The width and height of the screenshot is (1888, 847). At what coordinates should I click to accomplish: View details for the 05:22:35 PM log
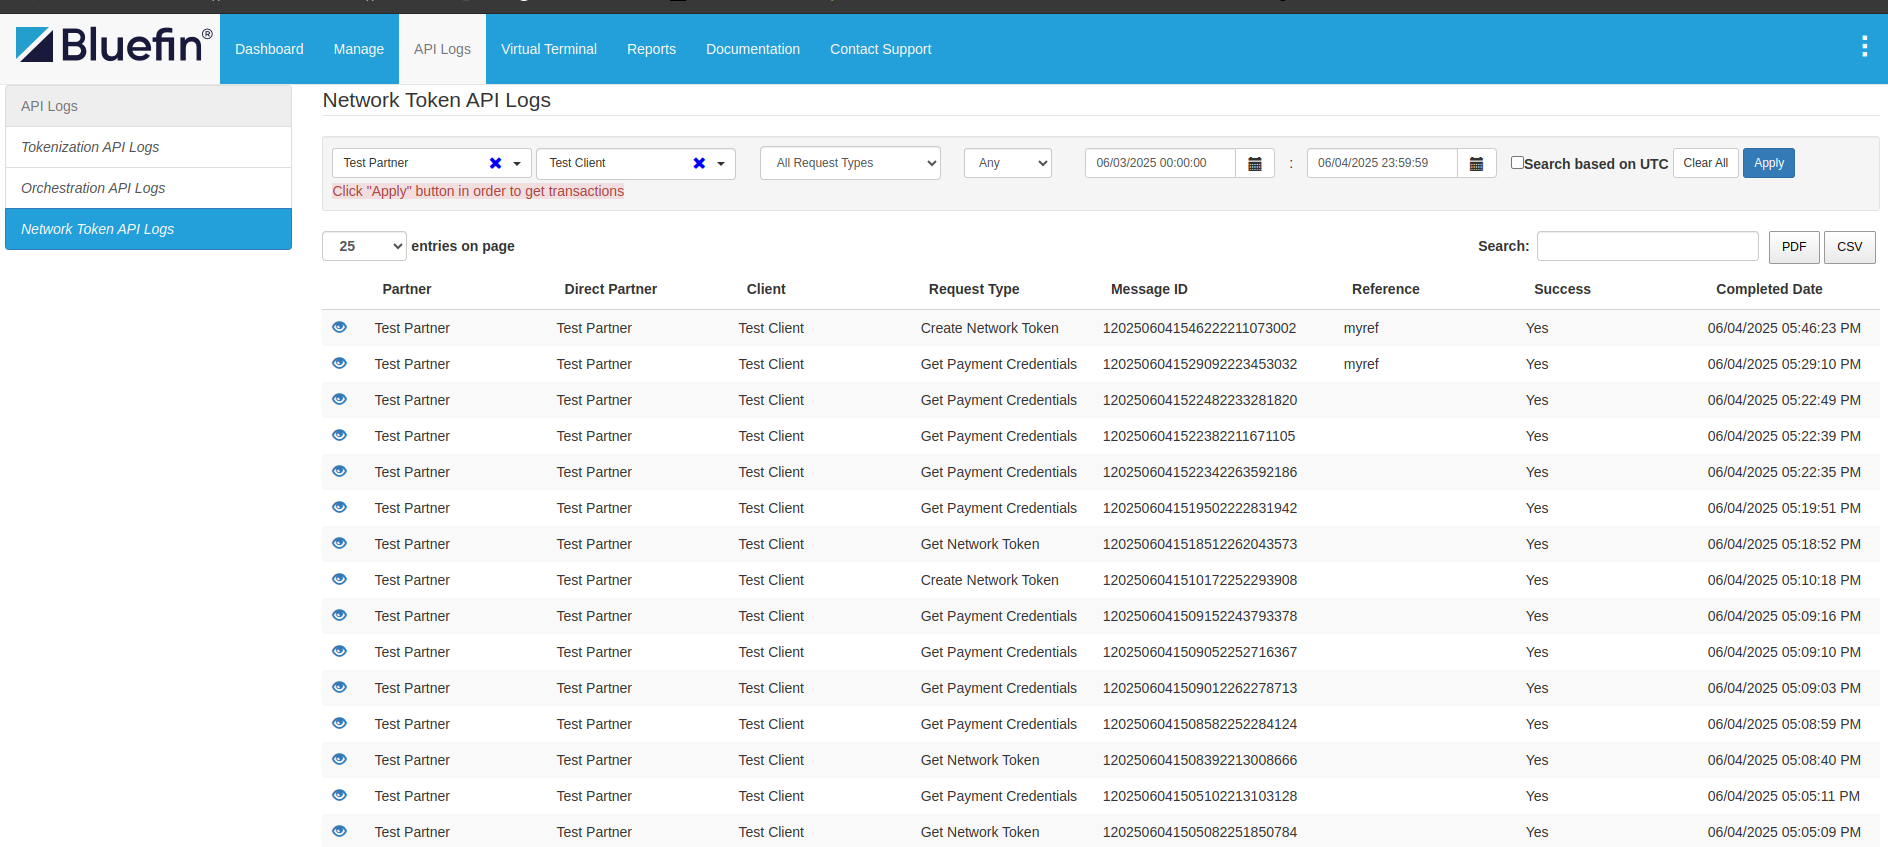pos(339,471)
